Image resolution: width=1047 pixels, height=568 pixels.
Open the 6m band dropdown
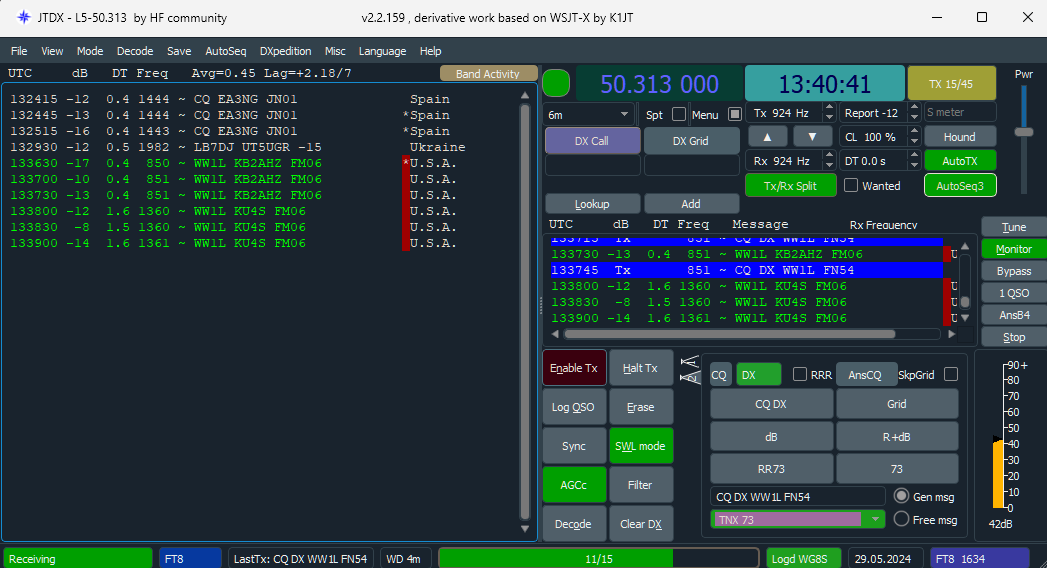coord(588,114)
